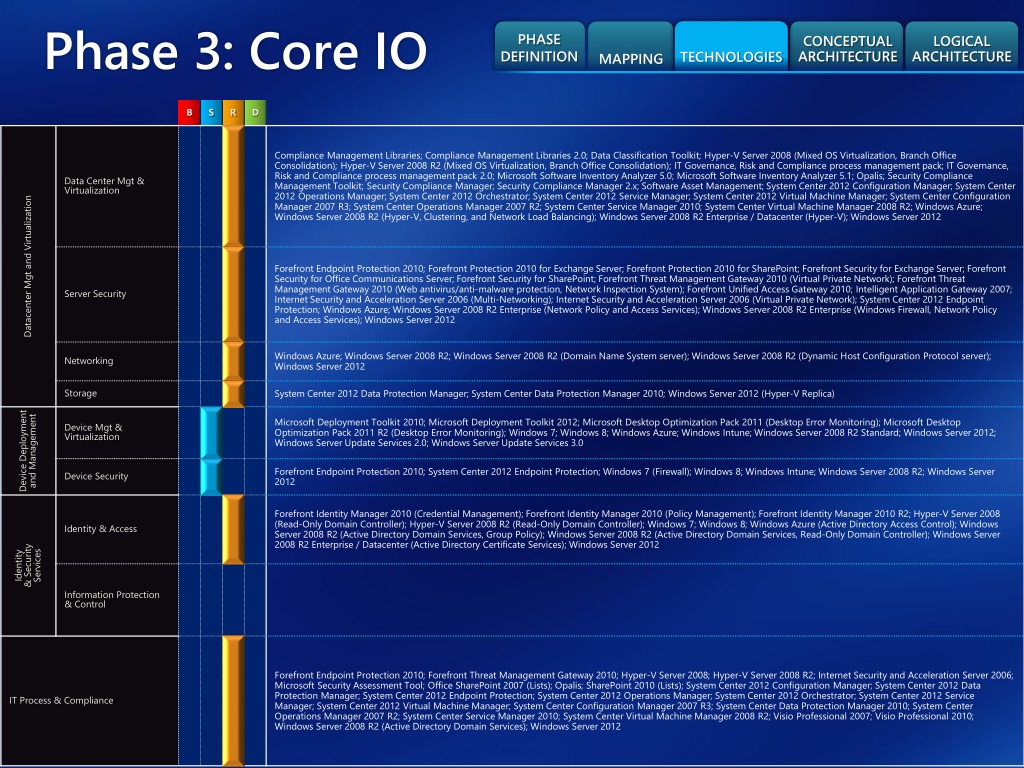Select the Information Protection & Control label
The image size is (1024, 768).
tap(112, 600)
